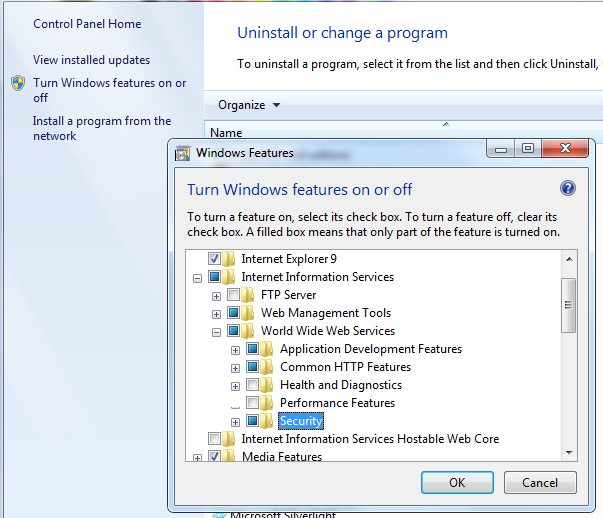Open the View installed updates link
This screenshot has width=603, height=518.
(x=91, y=60)
